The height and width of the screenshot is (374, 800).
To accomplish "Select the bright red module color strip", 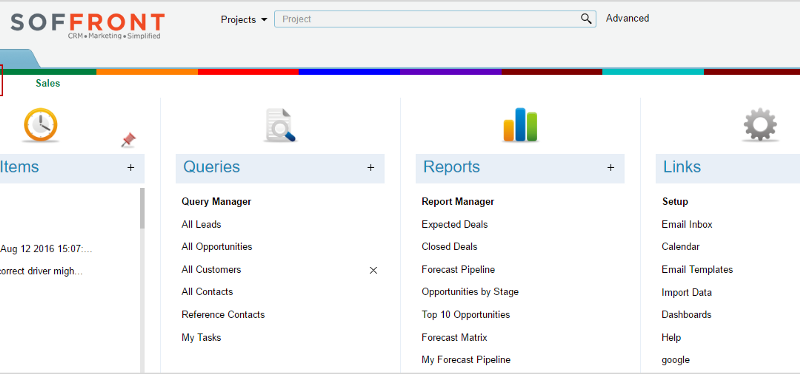I will [x=248, y=72].
